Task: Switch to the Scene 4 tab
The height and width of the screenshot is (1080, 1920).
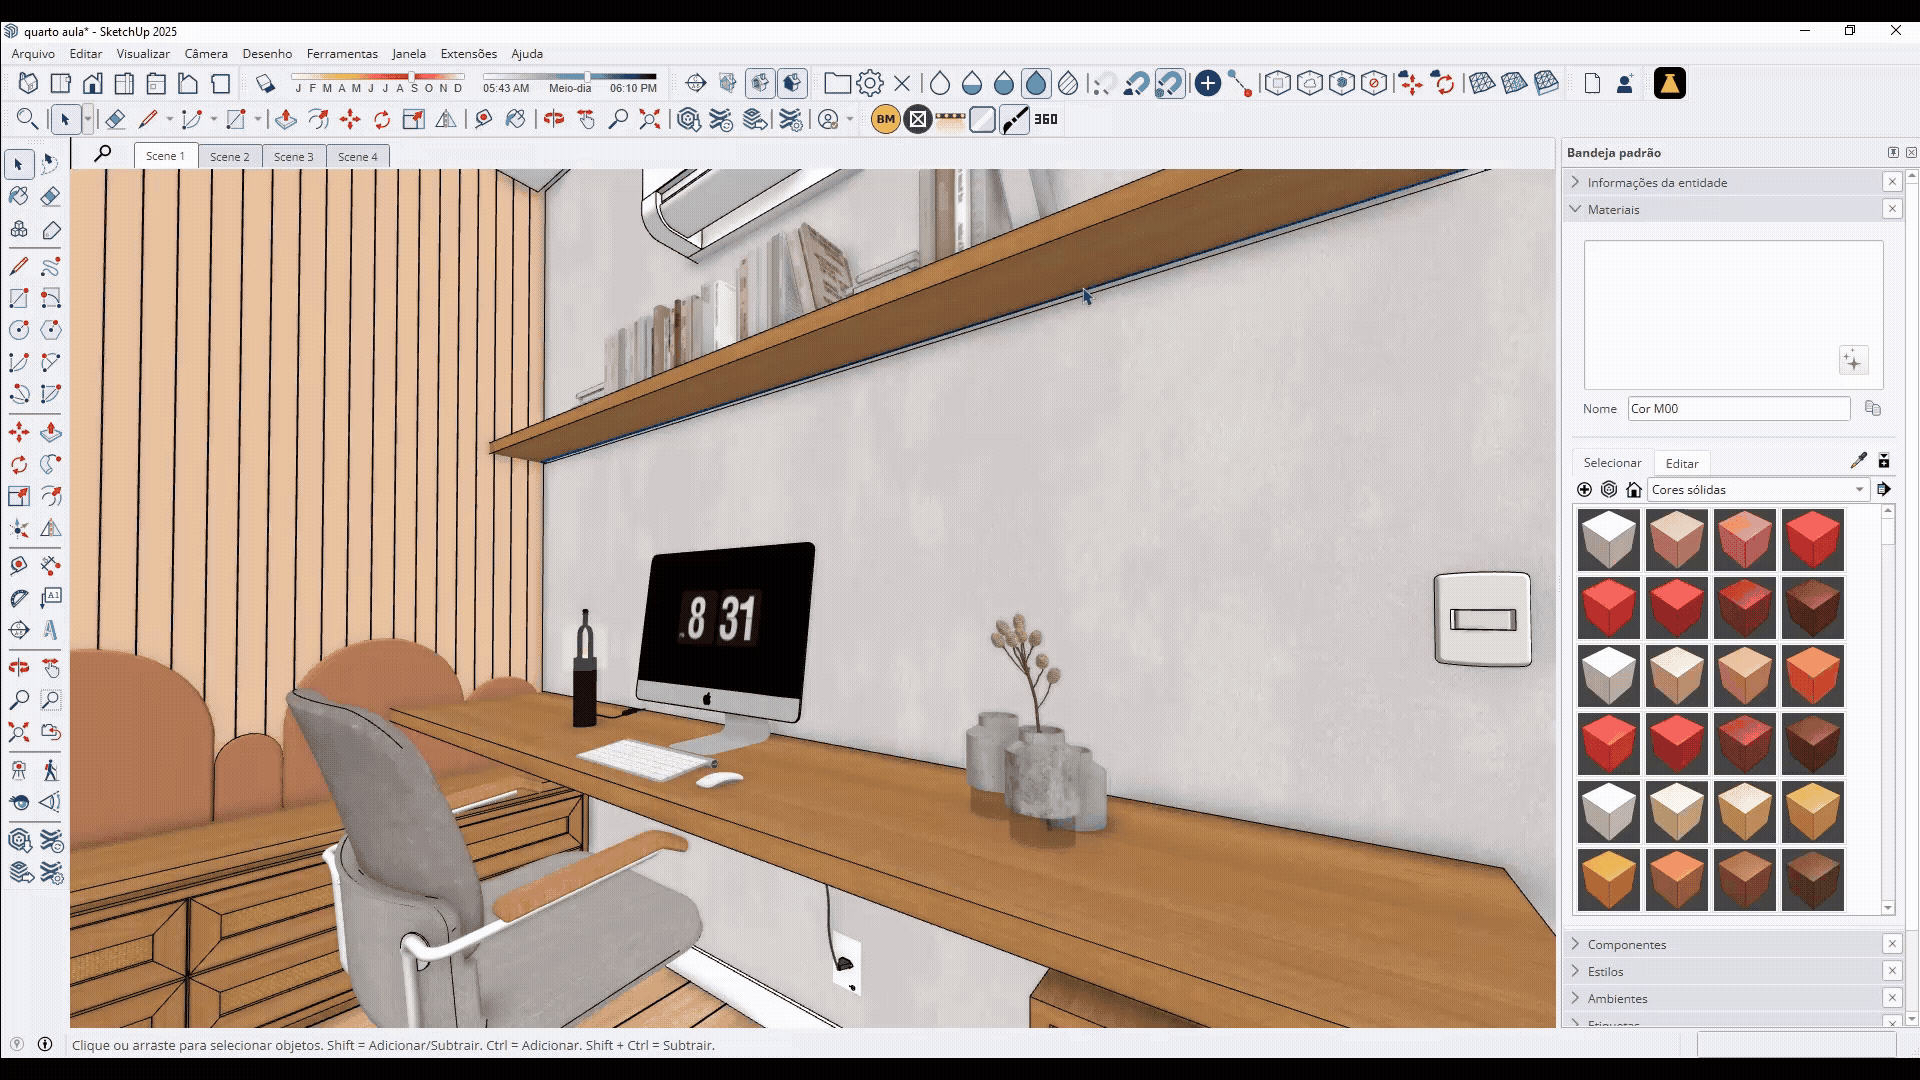Action: (x=358, y=156)
